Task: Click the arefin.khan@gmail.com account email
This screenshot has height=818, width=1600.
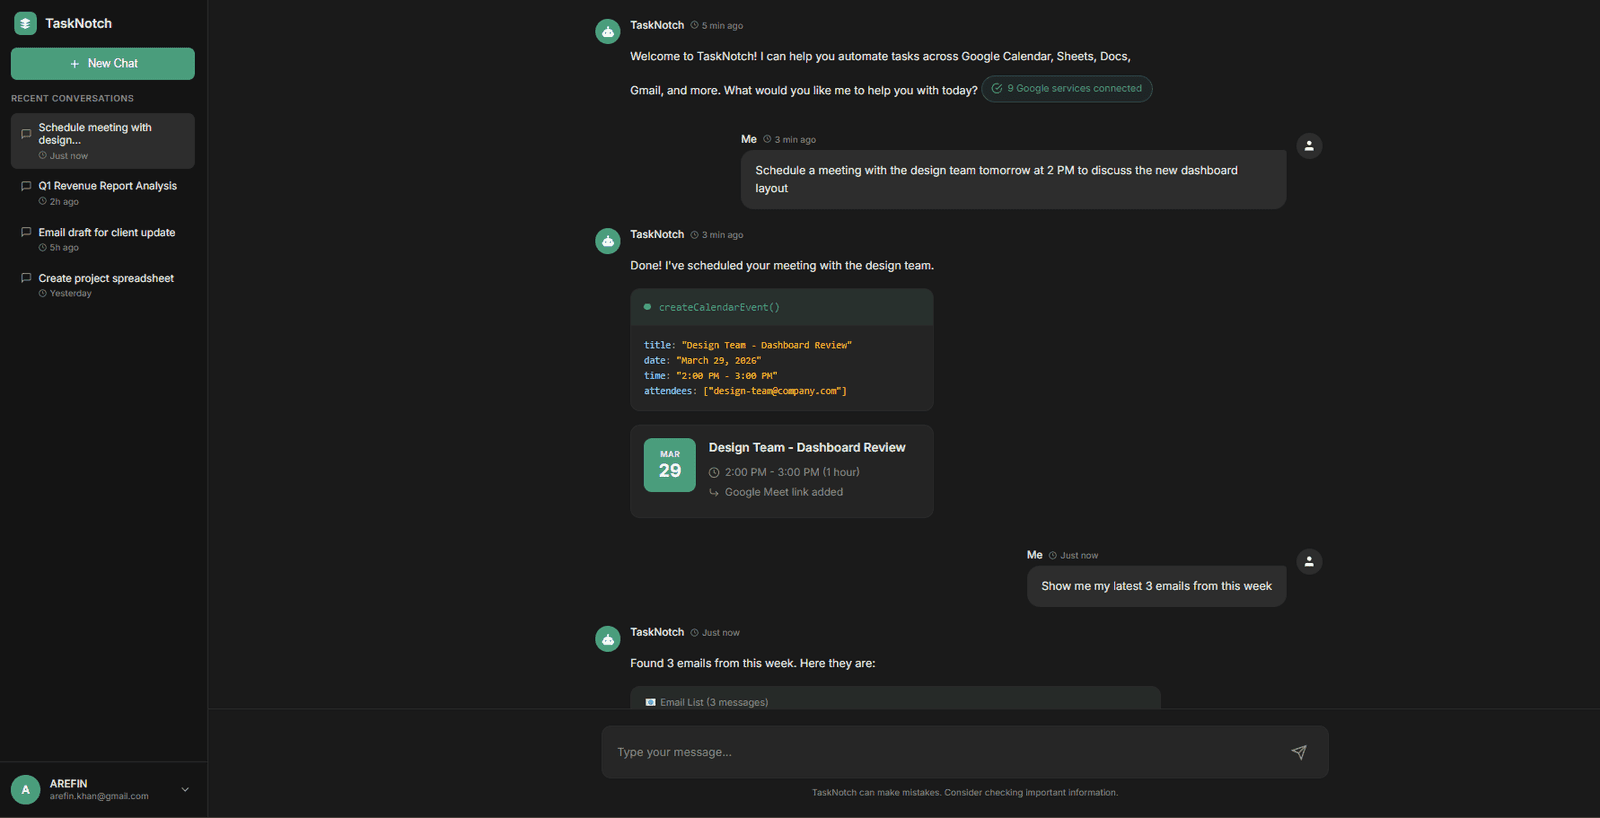Action: (99, 797)
